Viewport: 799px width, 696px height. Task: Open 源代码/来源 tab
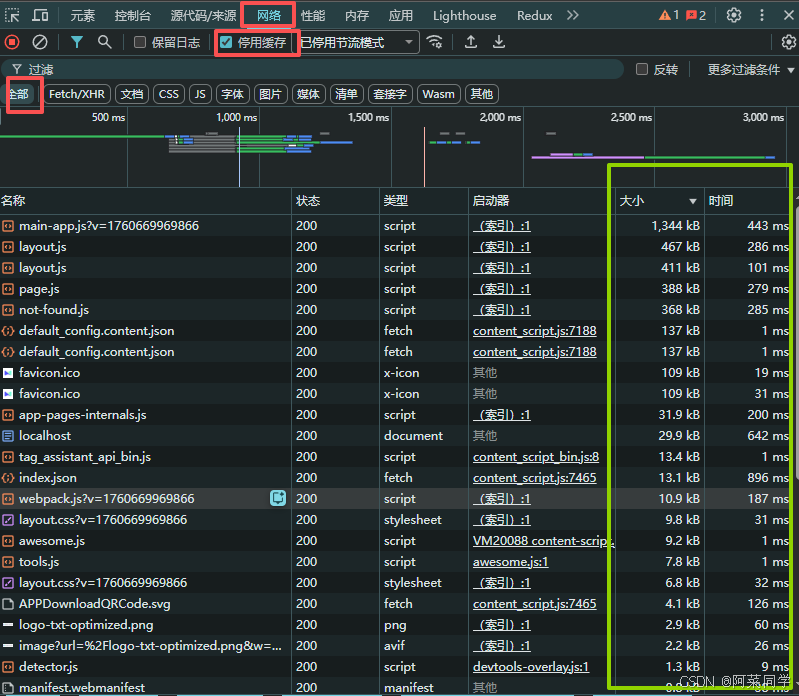[x=203, y=16]
